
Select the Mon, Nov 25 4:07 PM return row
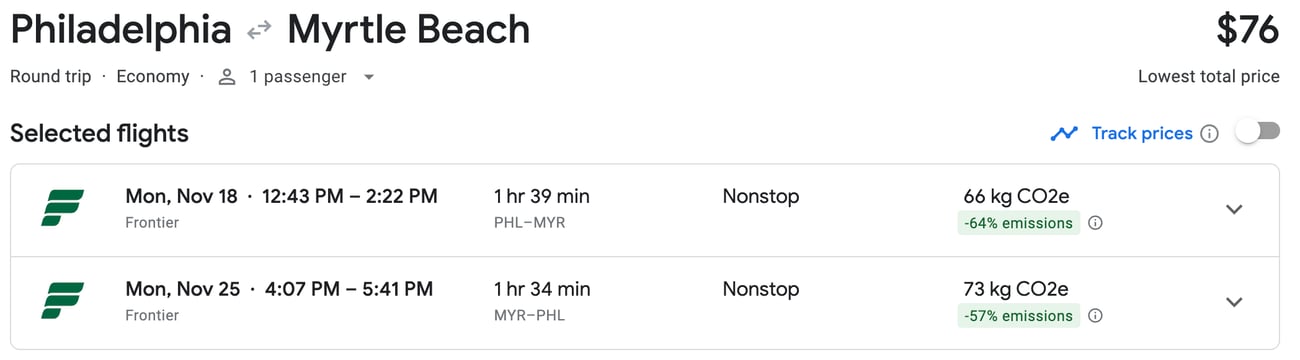tap(645, 303)
